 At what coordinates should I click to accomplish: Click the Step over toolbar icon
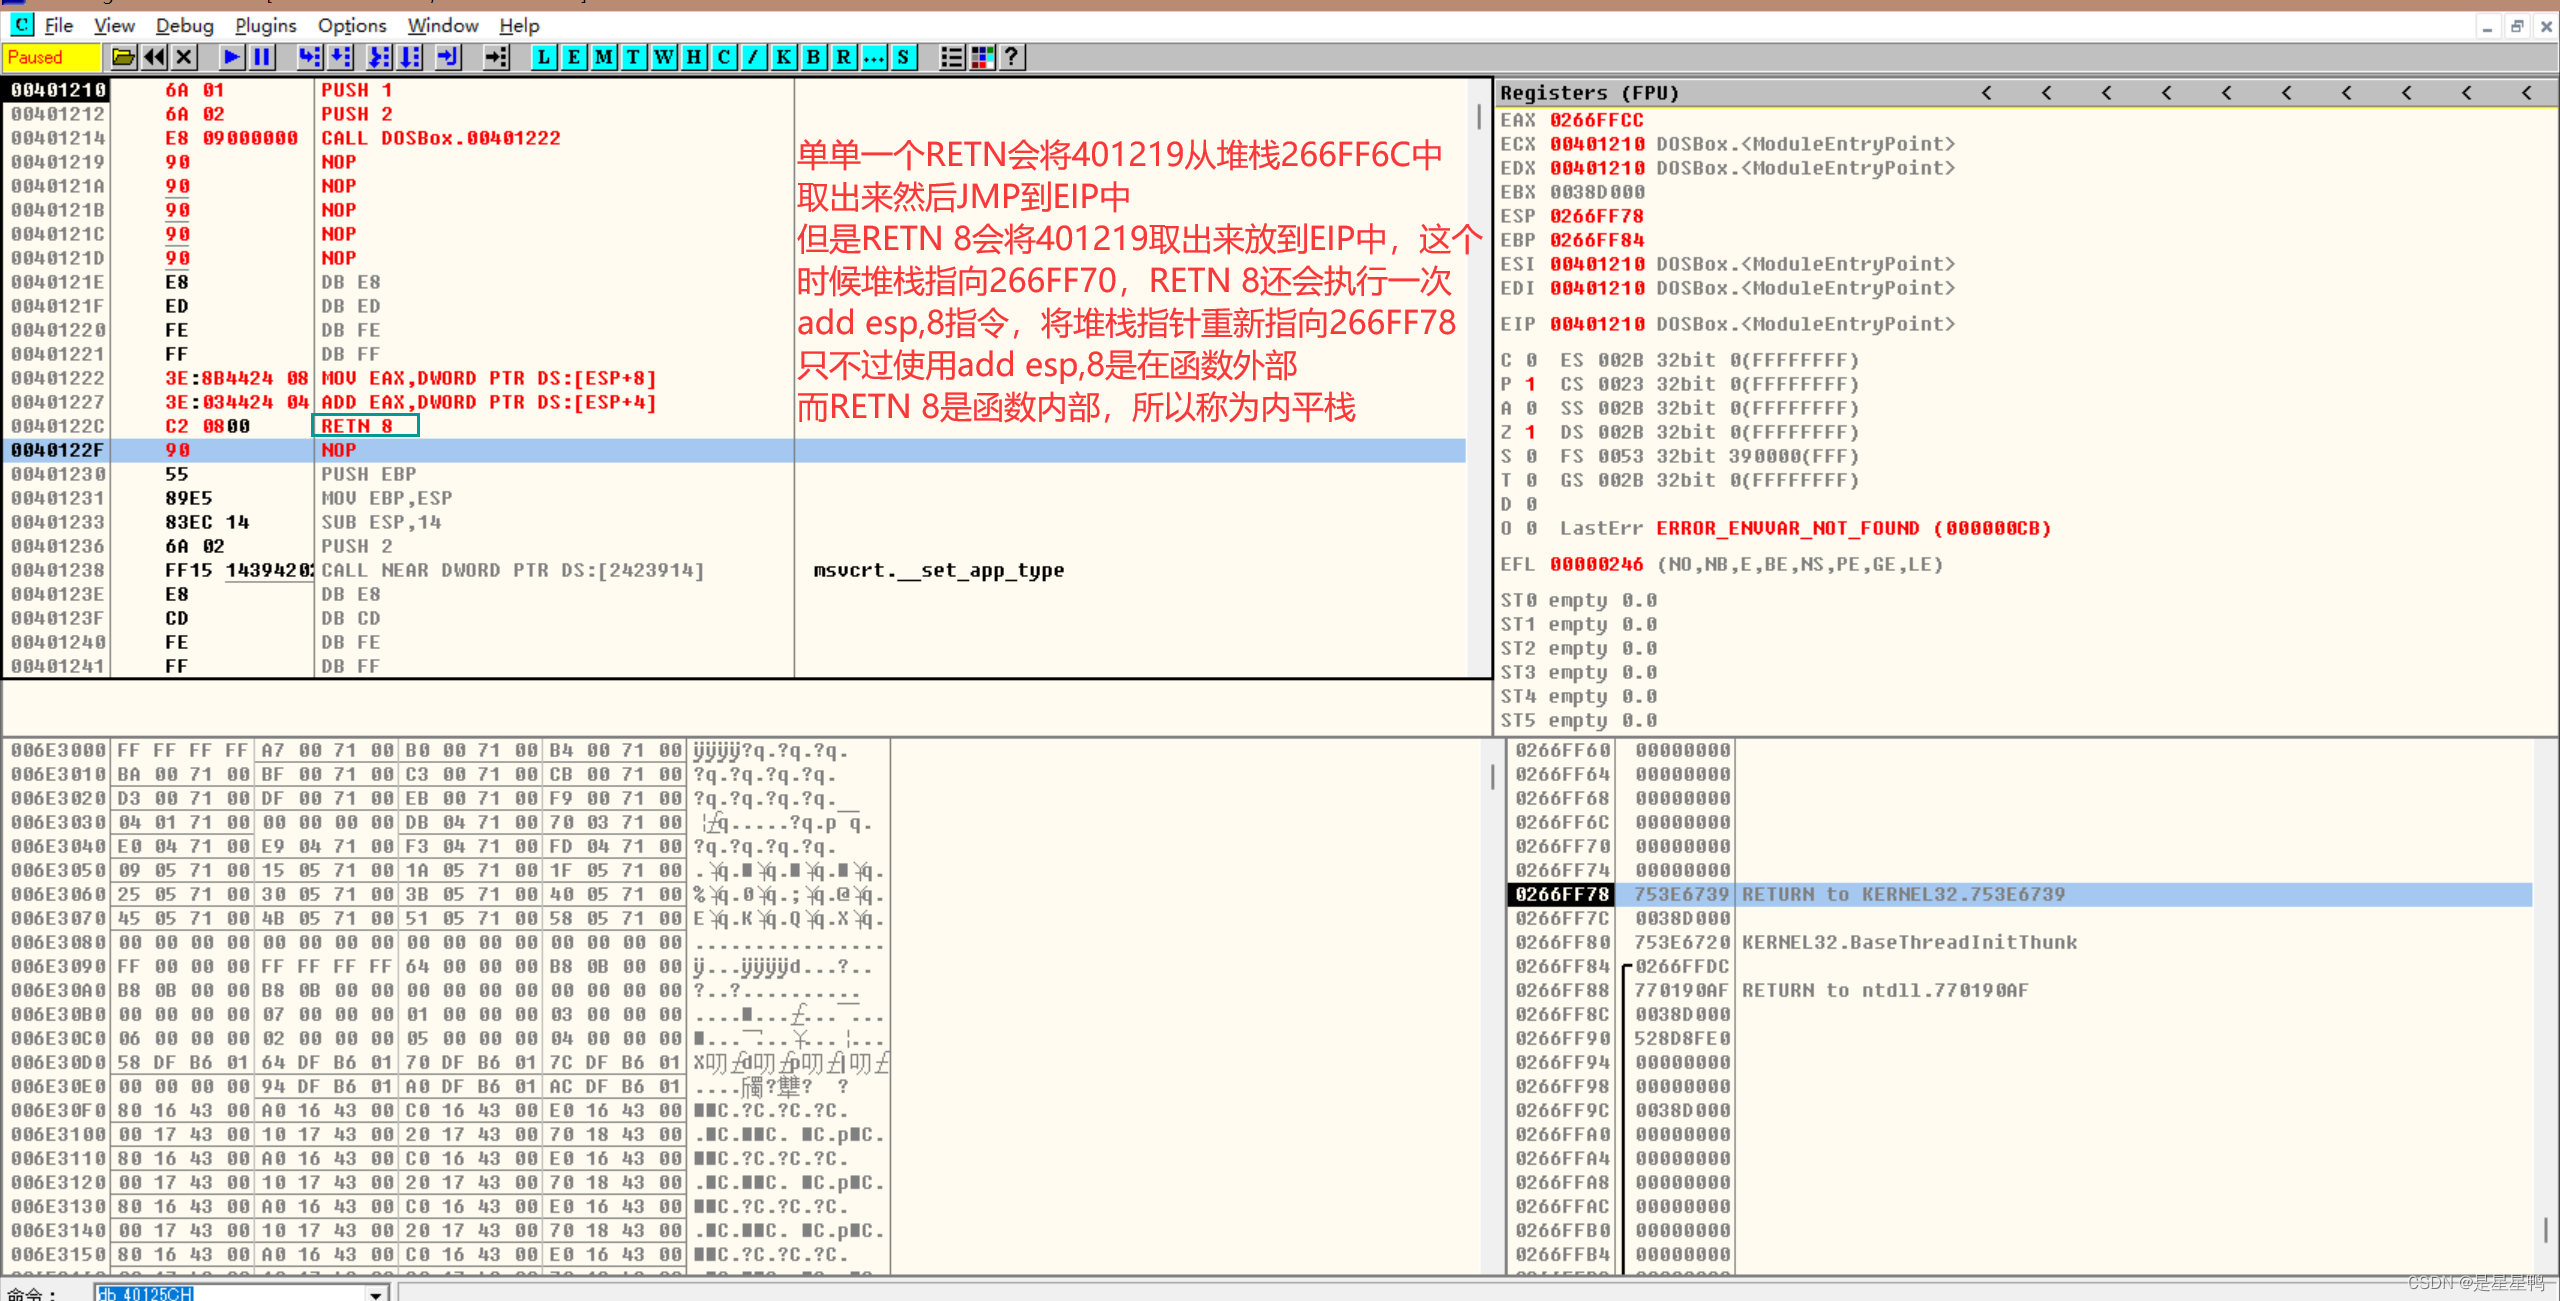[x=341, y=57]
